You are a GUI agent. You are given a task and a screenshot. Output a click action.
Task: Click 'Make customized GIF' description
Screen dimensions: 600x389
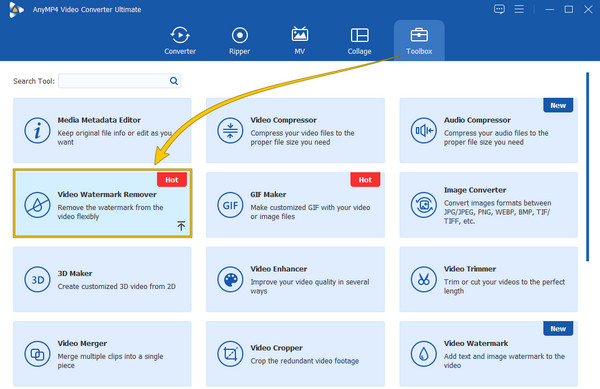click(310, 212)
